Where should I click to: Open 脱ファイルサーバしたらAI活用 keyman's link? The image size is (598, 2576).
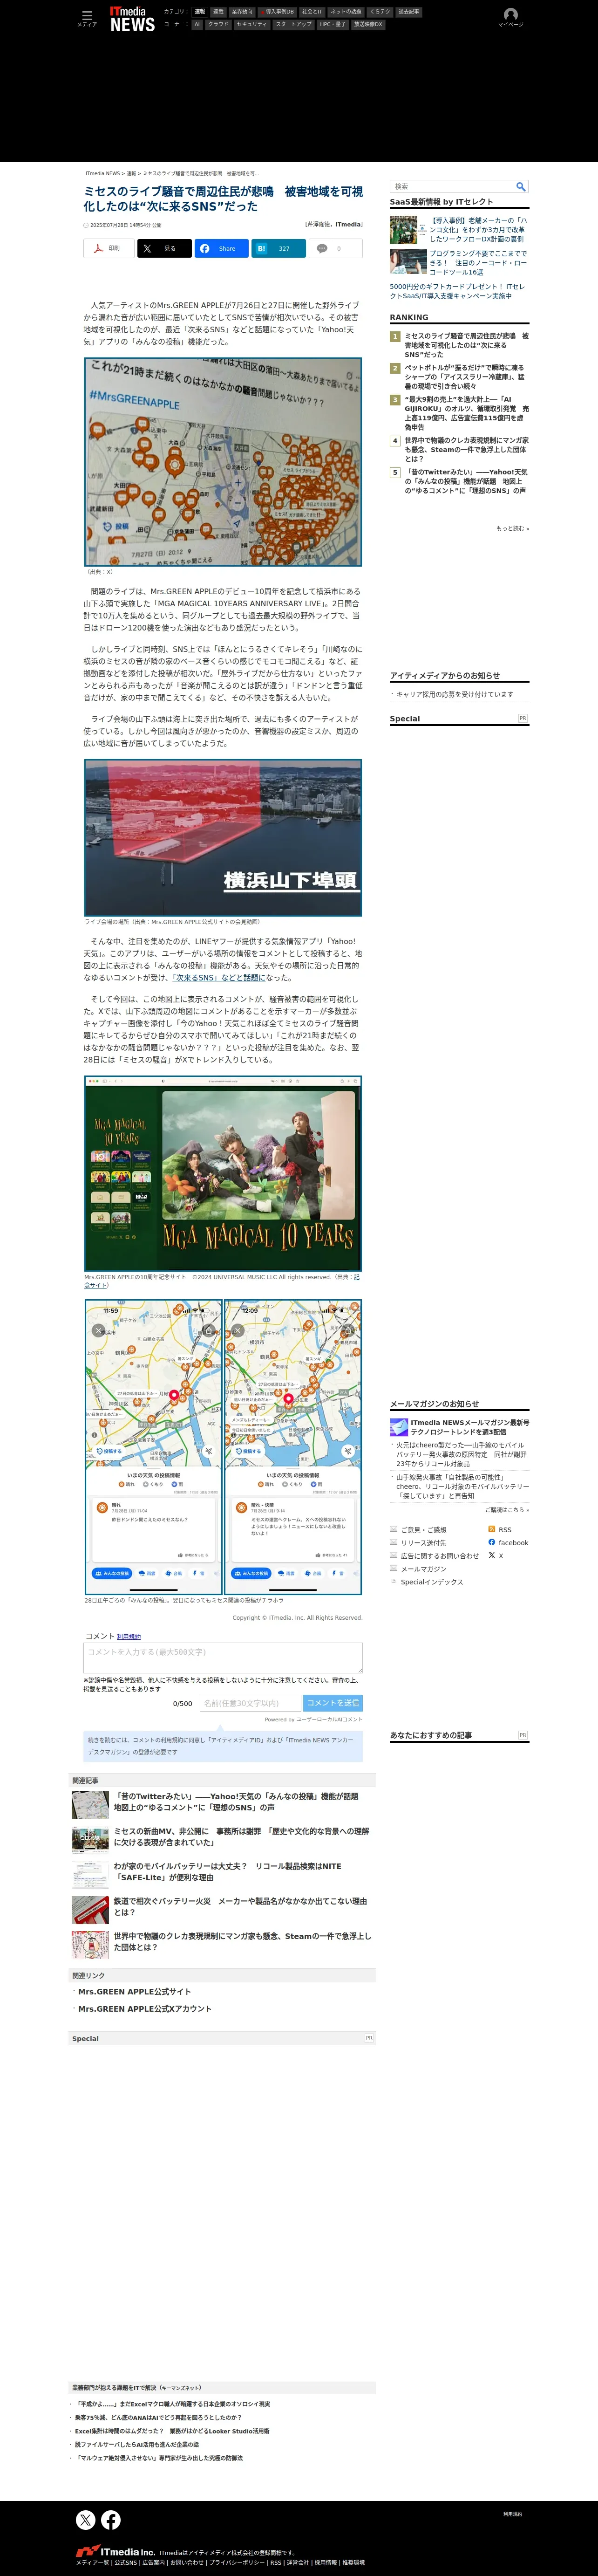point(137,2444)
